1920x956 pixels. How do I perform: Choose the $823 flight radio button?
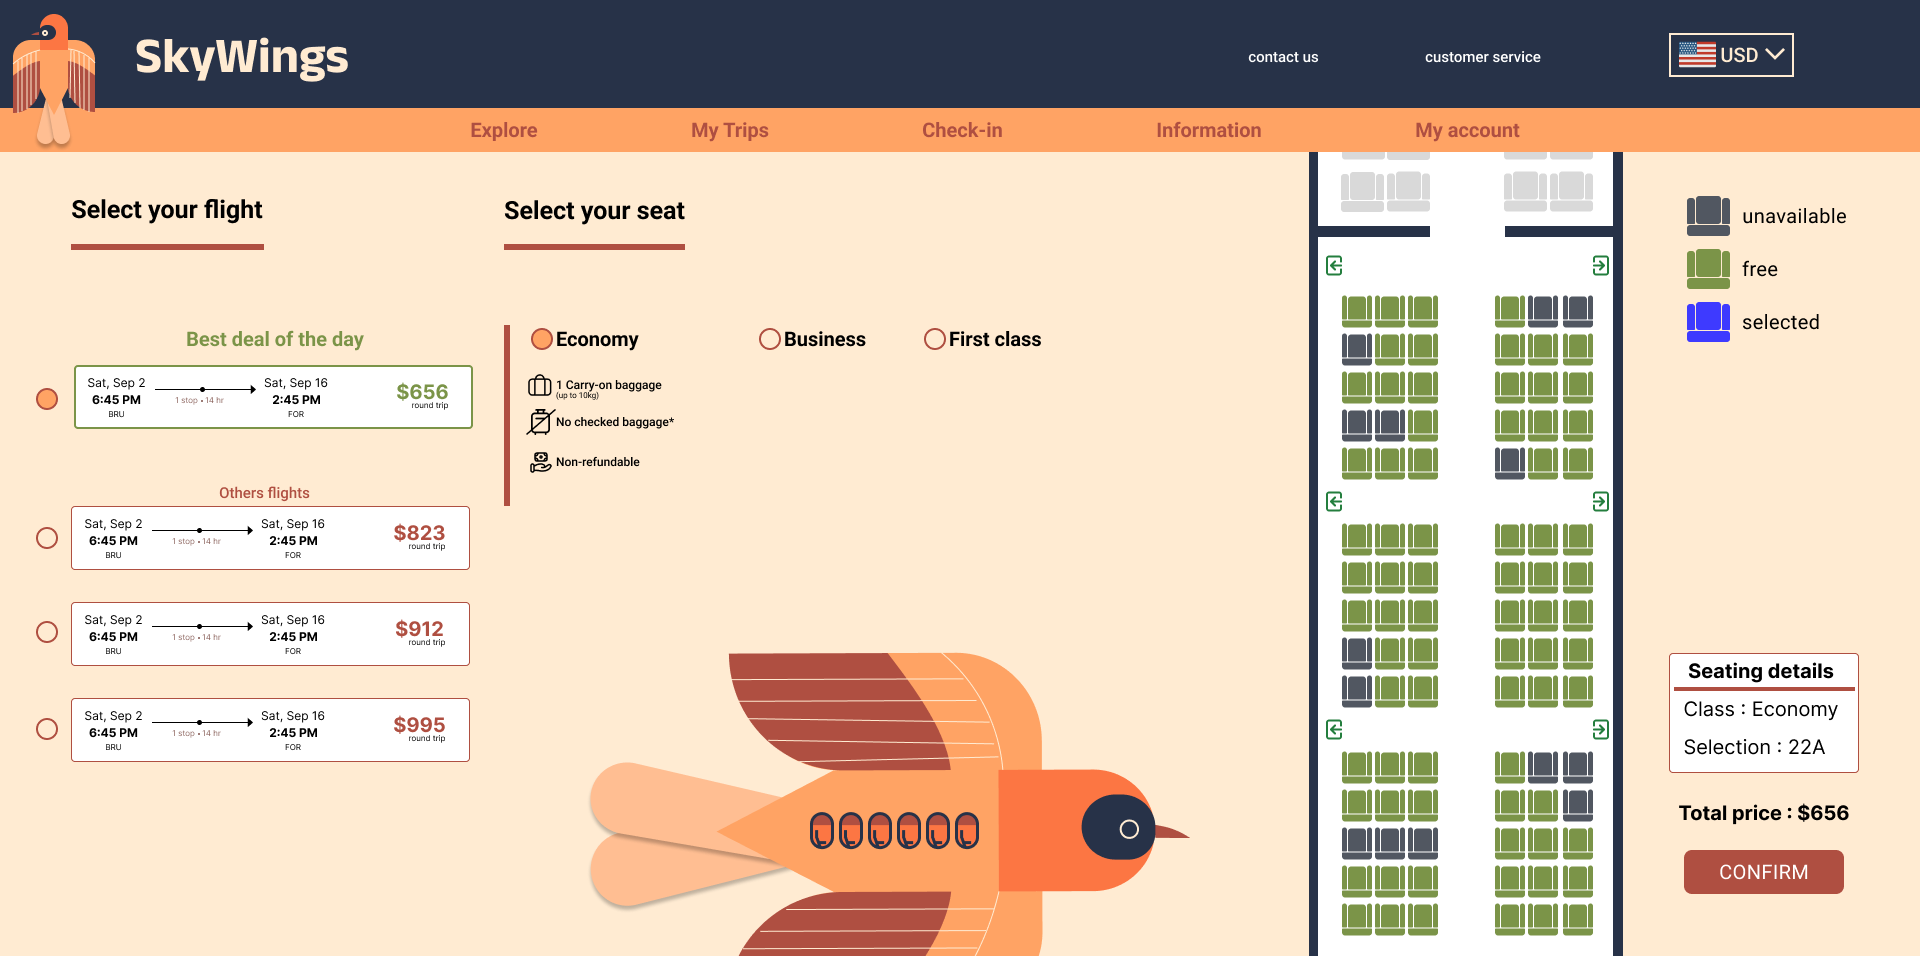click(47, 538)
